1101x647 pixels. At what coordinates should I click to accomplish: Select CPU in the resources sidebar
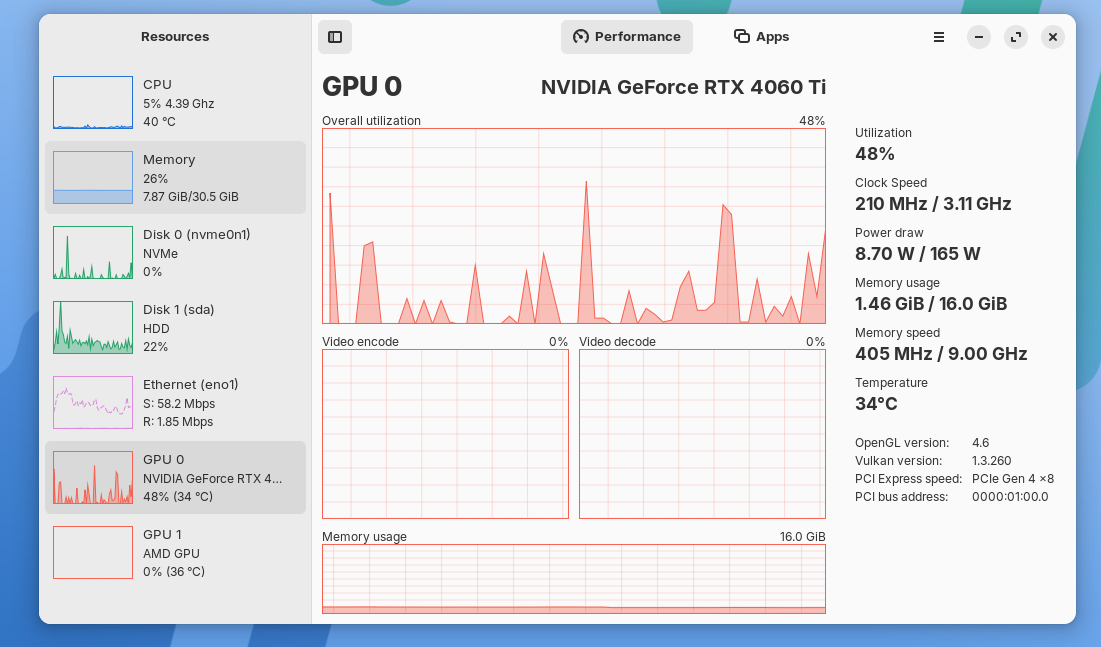175,103
